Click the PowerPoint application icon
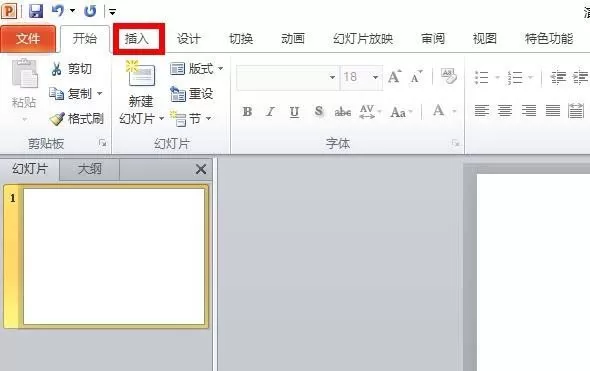The height and width of the screenshot is (371, 590). click(9, 11)
